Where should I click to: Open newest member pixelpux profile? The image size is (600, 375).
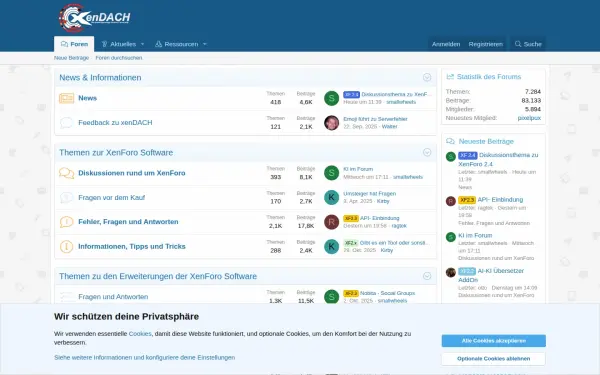coord(529,118)
